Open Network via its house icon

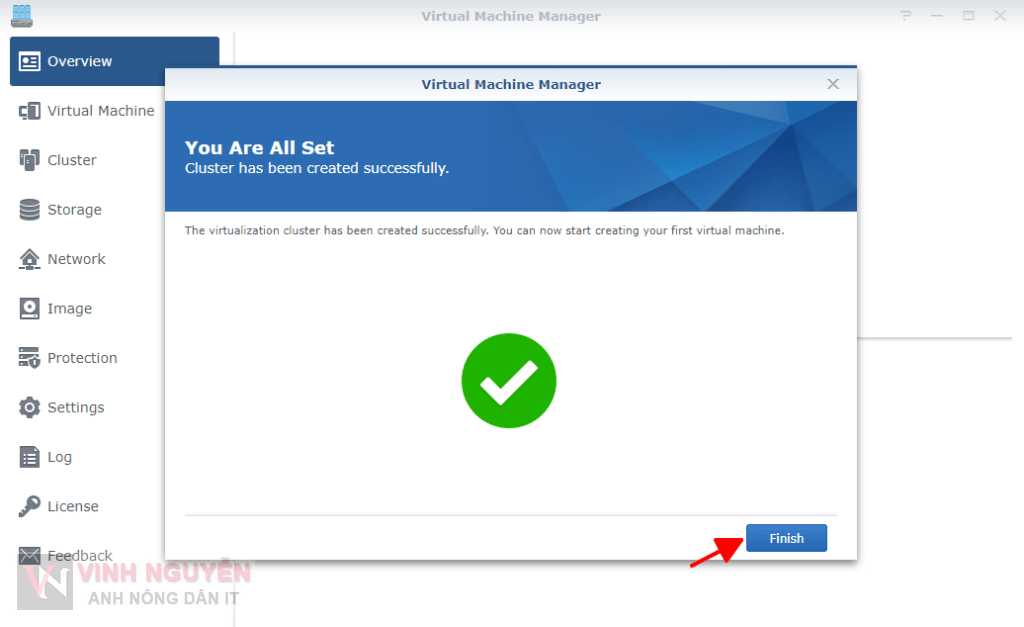pyautogui.click(x=30, y=259)
